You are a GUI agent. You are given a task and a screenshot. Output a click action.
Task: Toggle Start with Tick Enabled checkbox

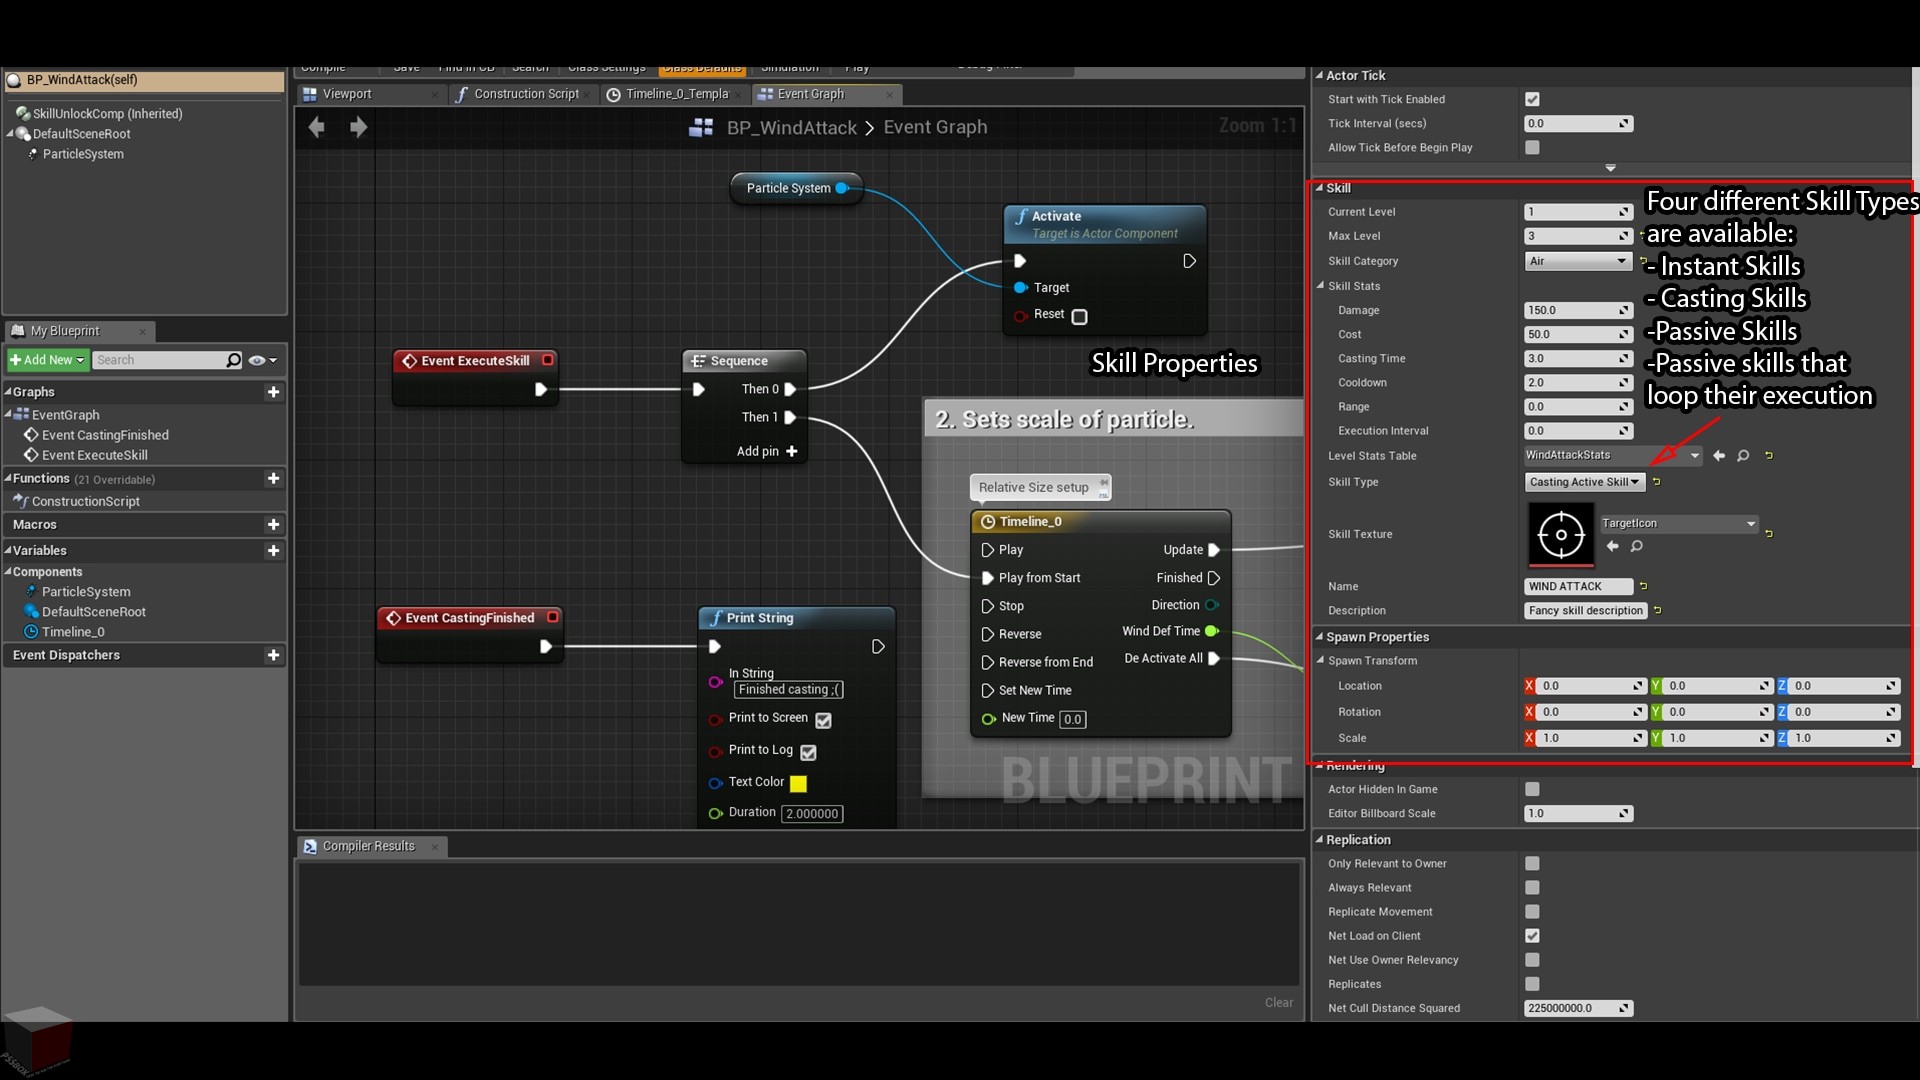point(1532,99)
